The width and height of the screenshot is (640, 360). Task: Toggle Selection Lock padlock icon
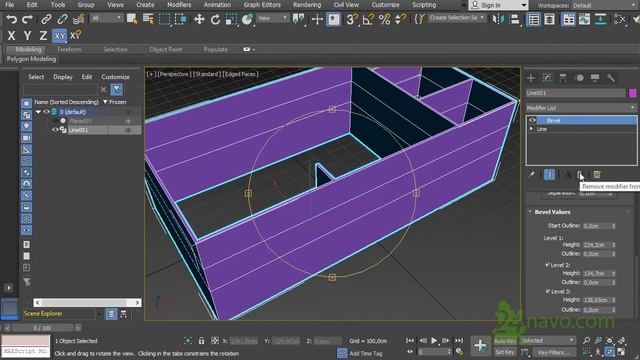(x=201, y=340)
